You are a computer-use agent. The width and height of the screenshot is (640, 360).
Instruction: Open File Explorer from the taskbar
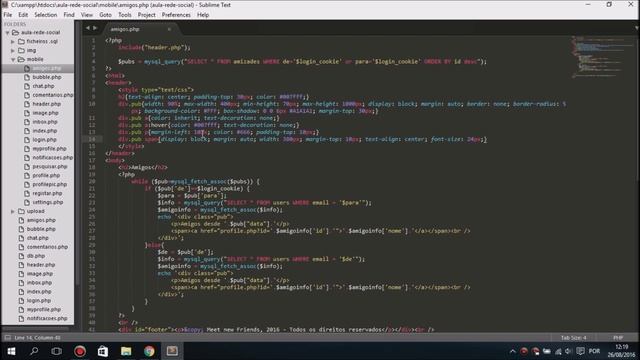[x=126, y=351]
